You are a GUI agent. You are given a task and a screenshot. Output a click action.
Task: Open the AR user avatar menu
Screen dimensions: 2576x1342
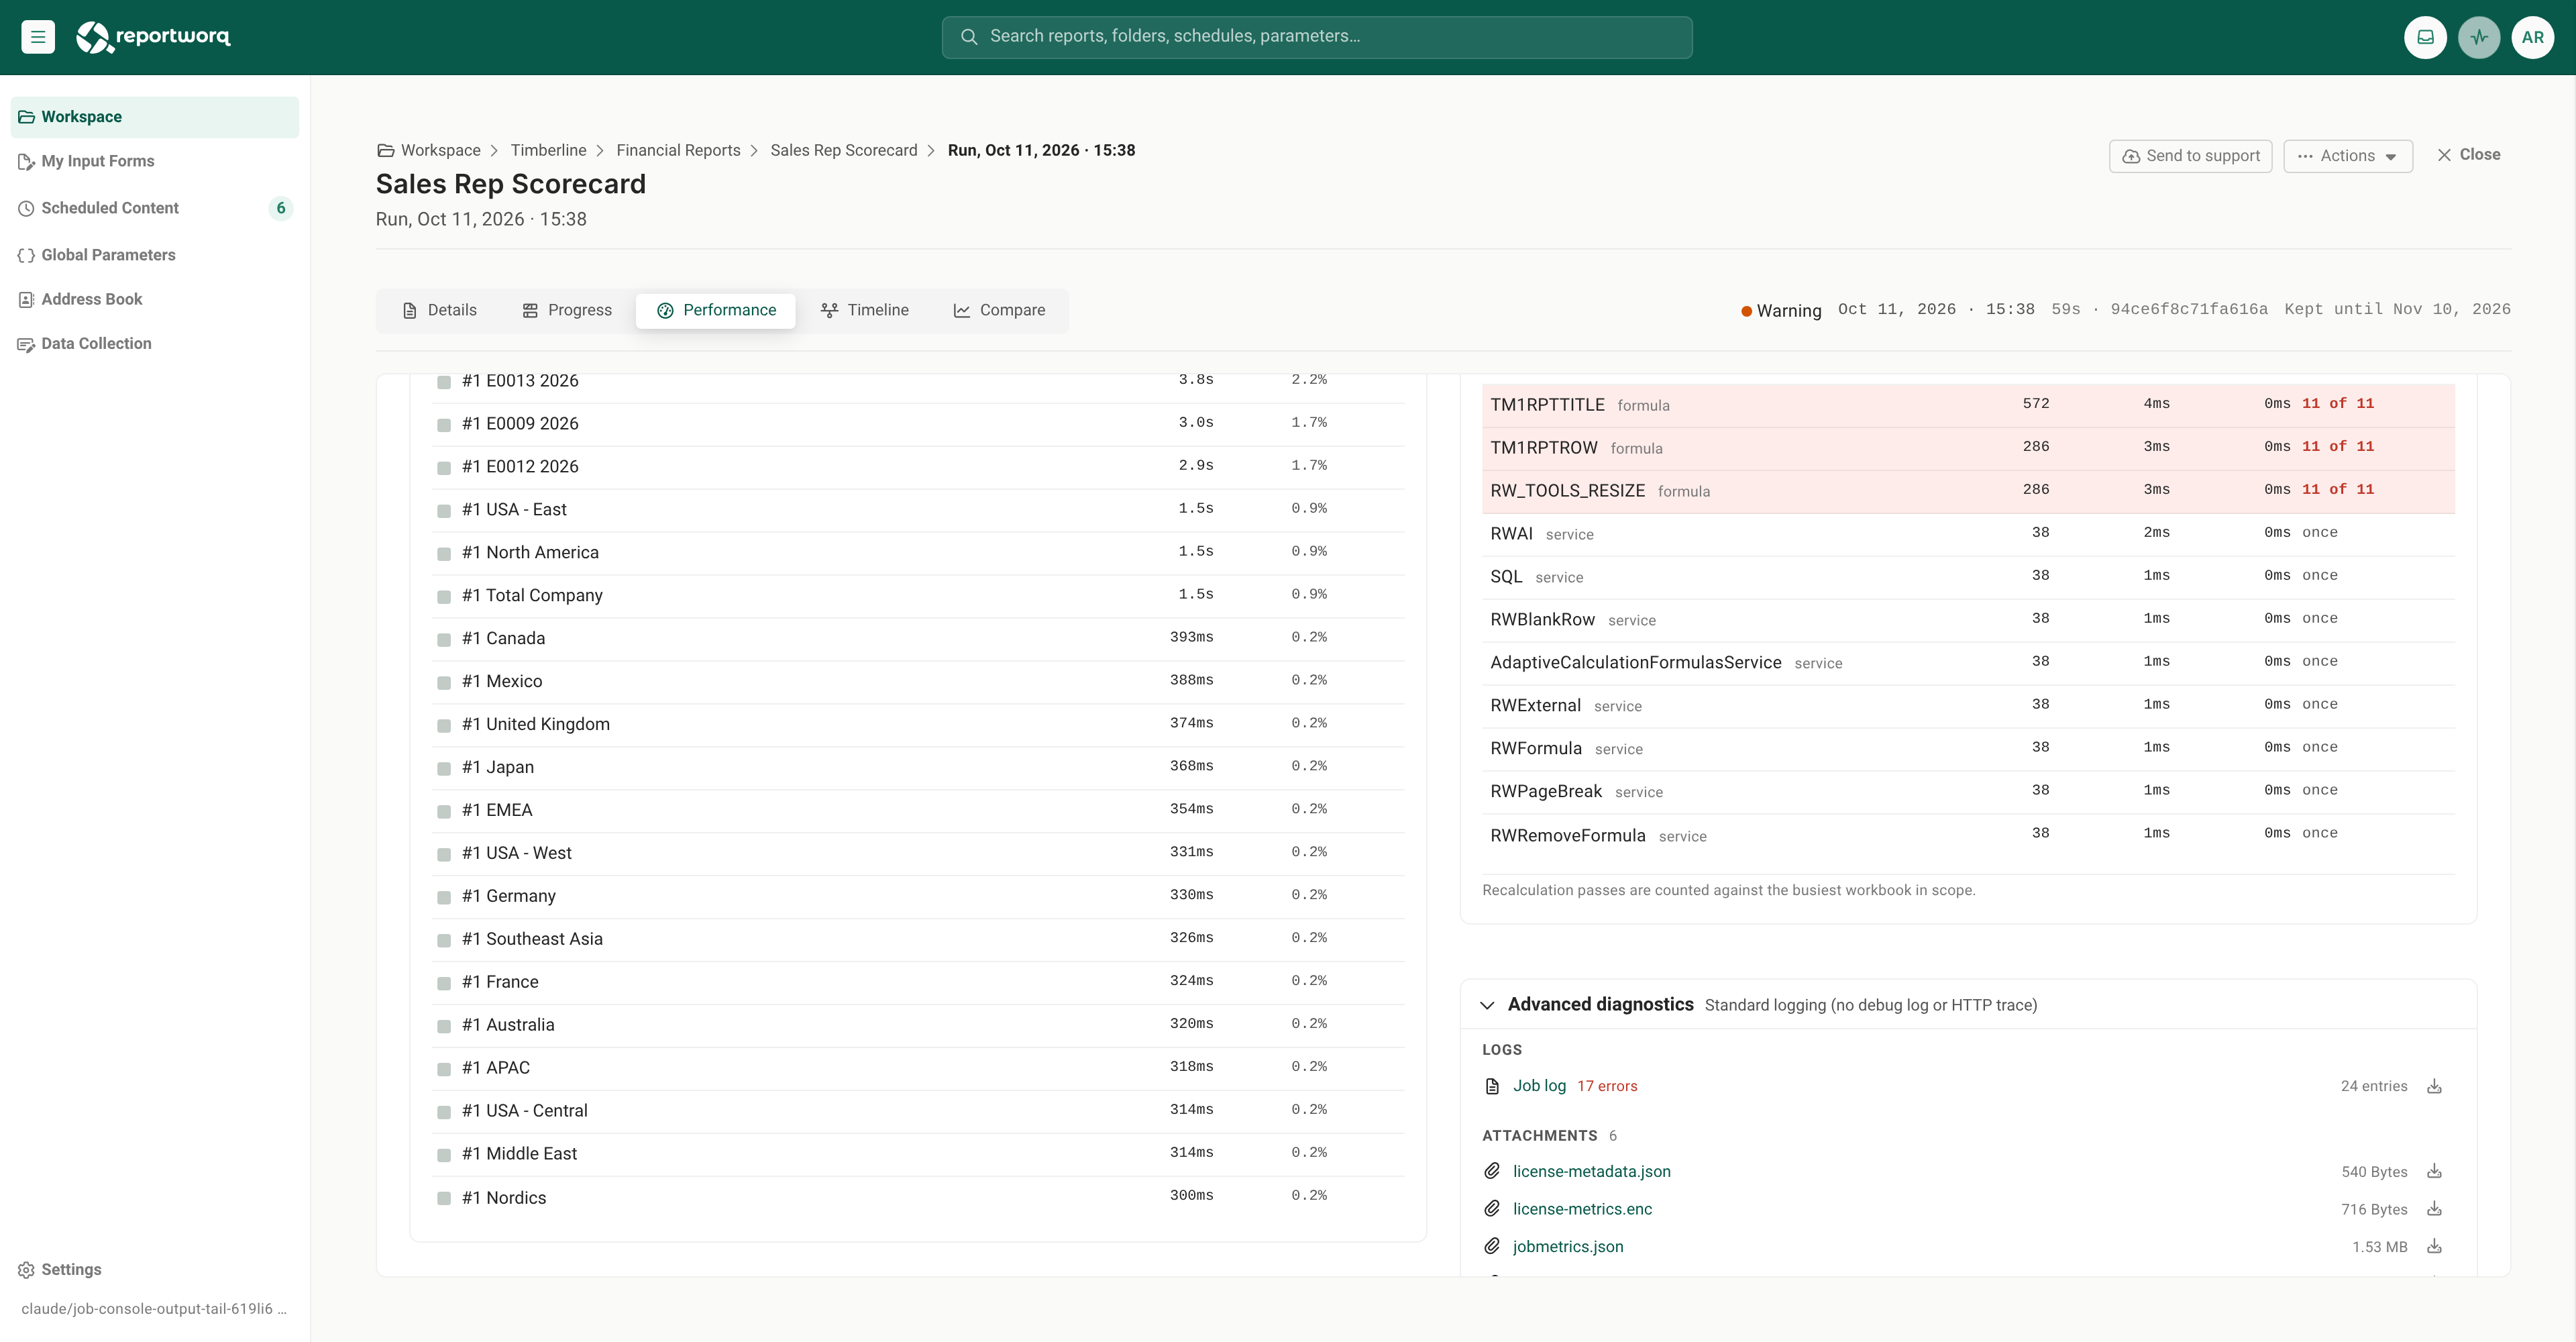2532,37
